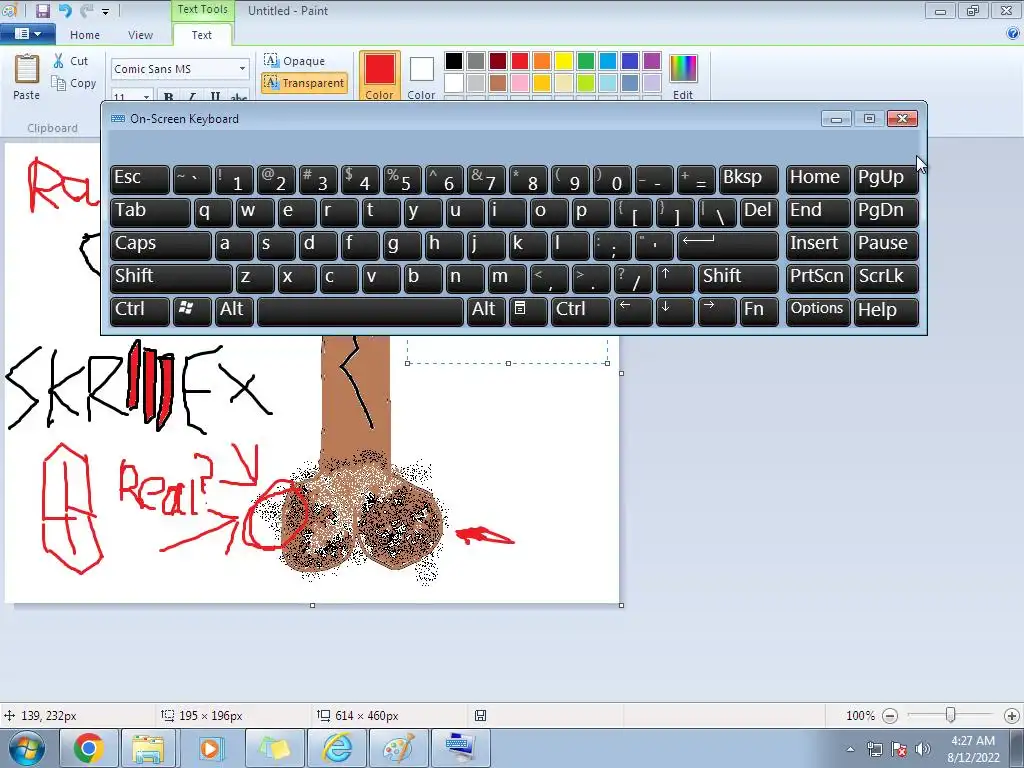
Task: Click the down arrow key on On-Screen Keyboard
Action: coord(675,310)
